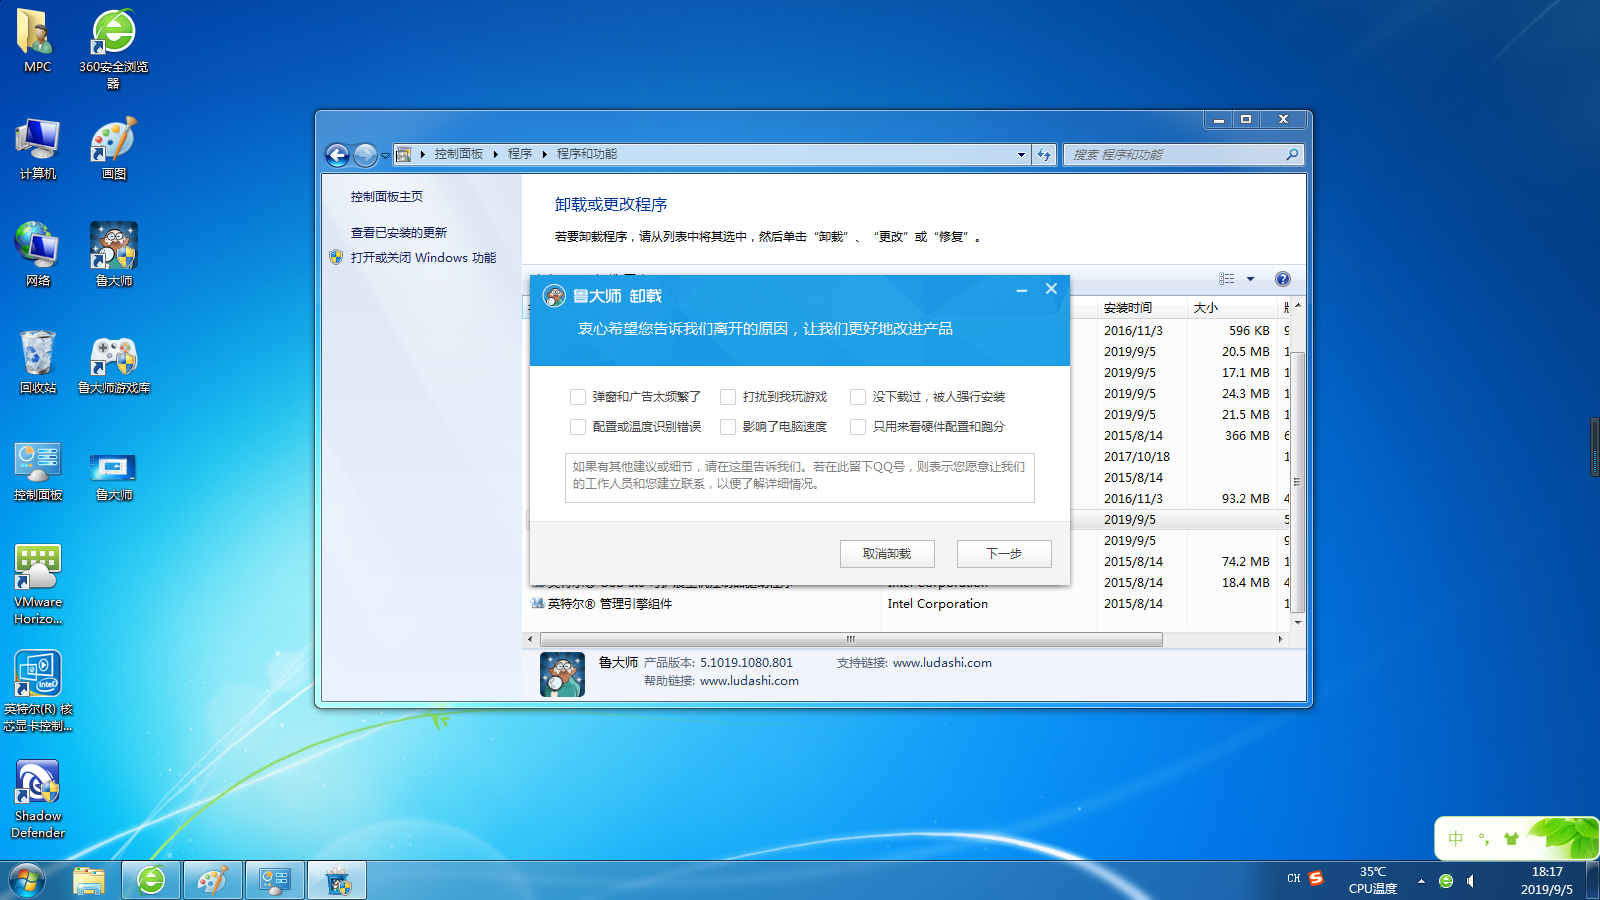1600x900 pixels.
Task: Expand the 程序 breadcrumb arrow
Action: click(x=545, y=154)
